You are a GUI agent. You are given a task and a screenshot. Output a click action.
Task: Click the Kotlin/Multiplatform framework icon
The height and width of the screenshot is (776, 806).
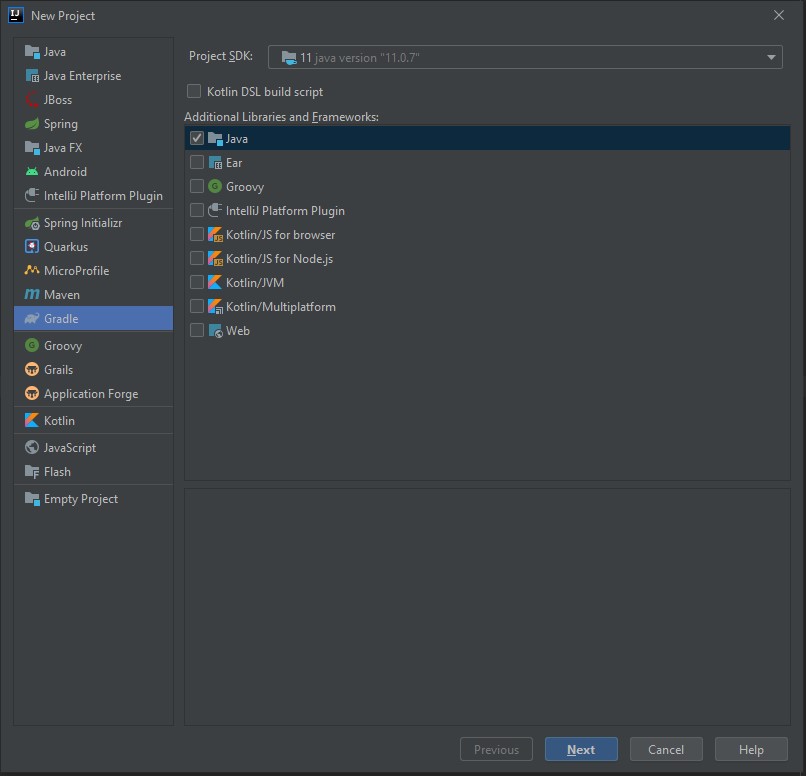tap(215, 307)
